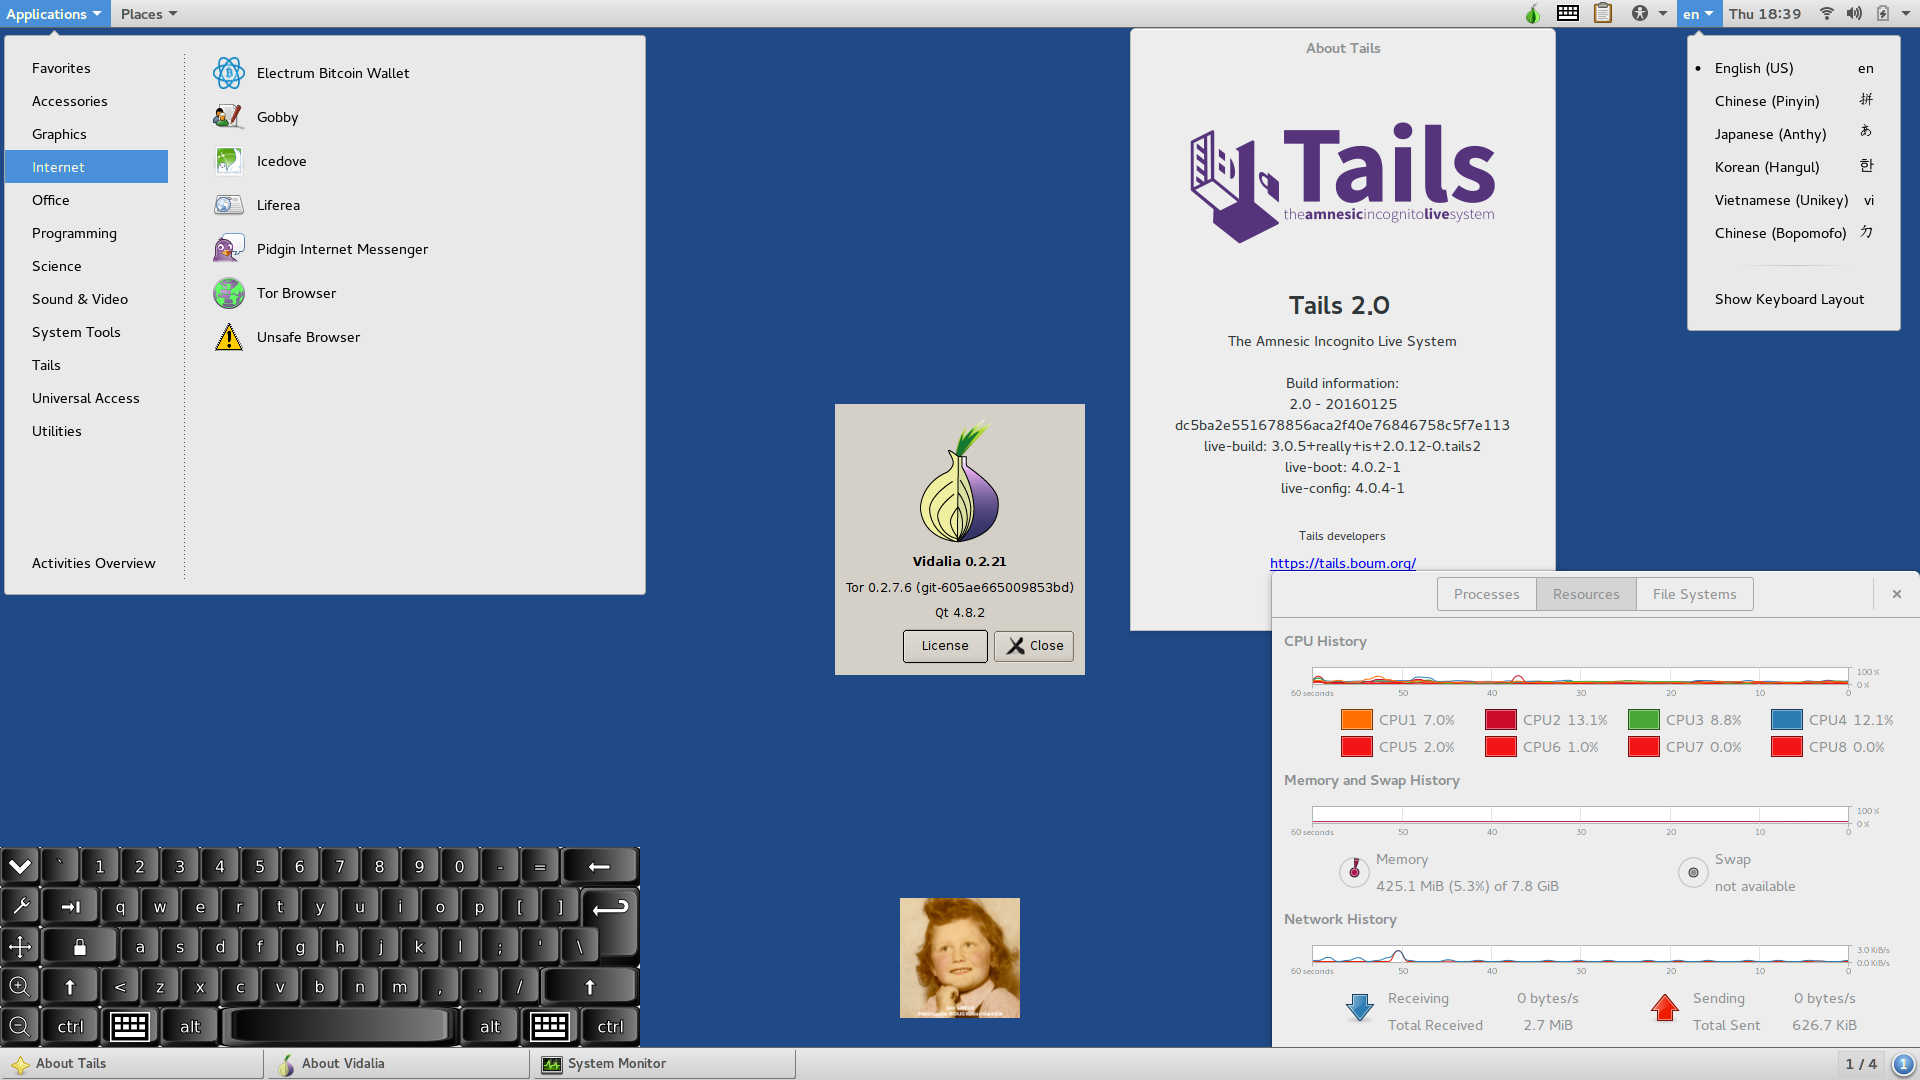Open the Universal Access menu arrow
The height and width of the screenshot is (1080, 1920).
click(x=1662, y=14)
